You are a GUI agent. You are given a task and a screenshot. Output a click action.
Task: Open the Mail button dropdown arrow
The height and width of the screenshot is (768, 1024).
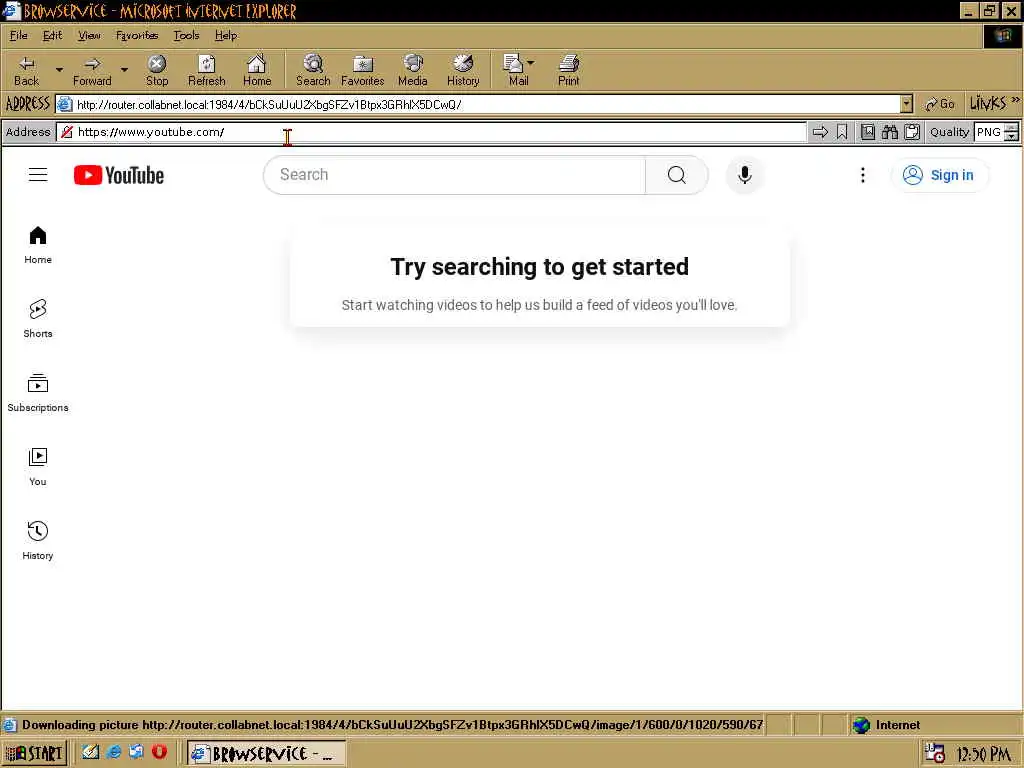(x=530, y=63)
